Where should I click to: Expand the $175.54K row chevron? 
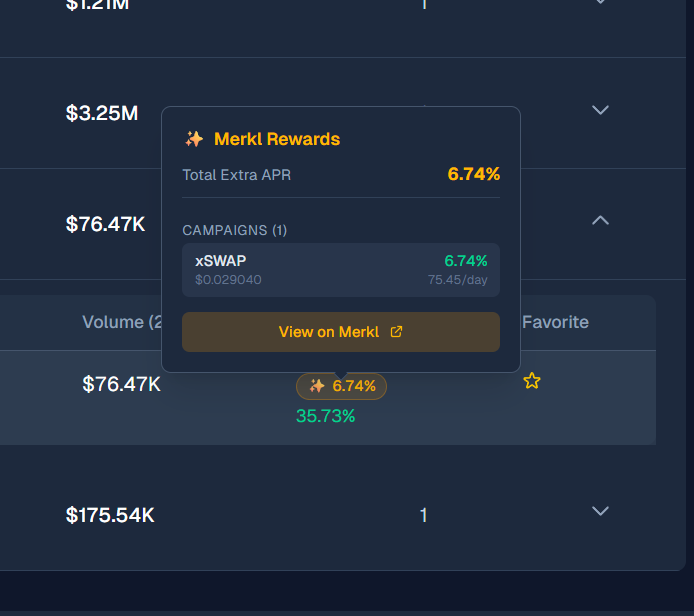tap(600, 511)
